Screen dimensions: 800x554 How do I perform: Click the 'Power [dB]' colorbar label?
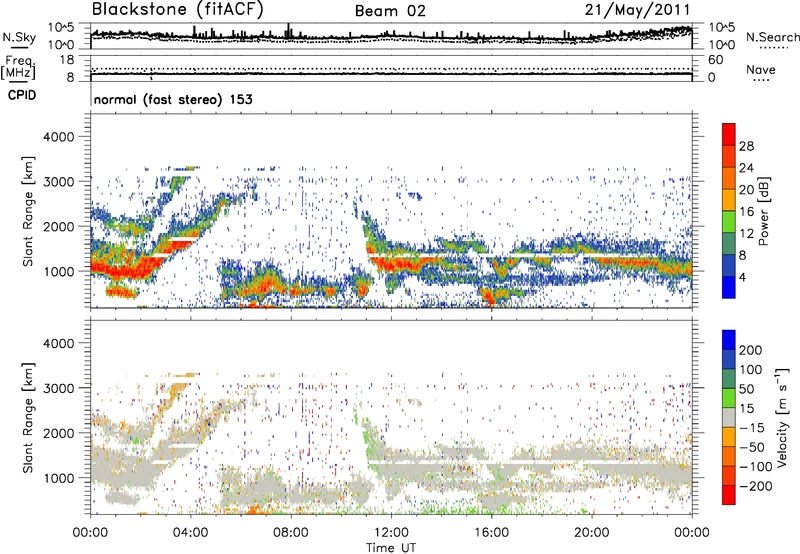tap(763, 211)
